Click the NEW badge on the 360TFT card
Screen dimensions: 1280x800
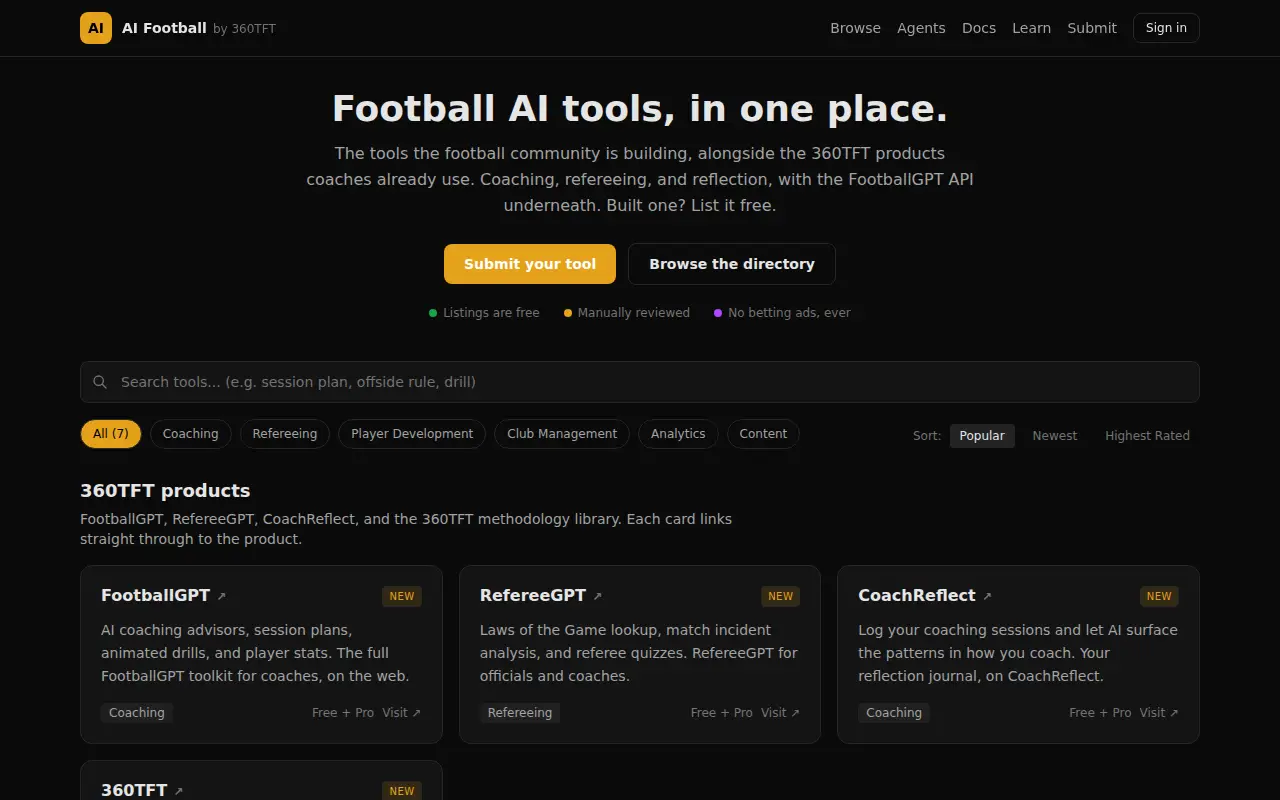402,791
